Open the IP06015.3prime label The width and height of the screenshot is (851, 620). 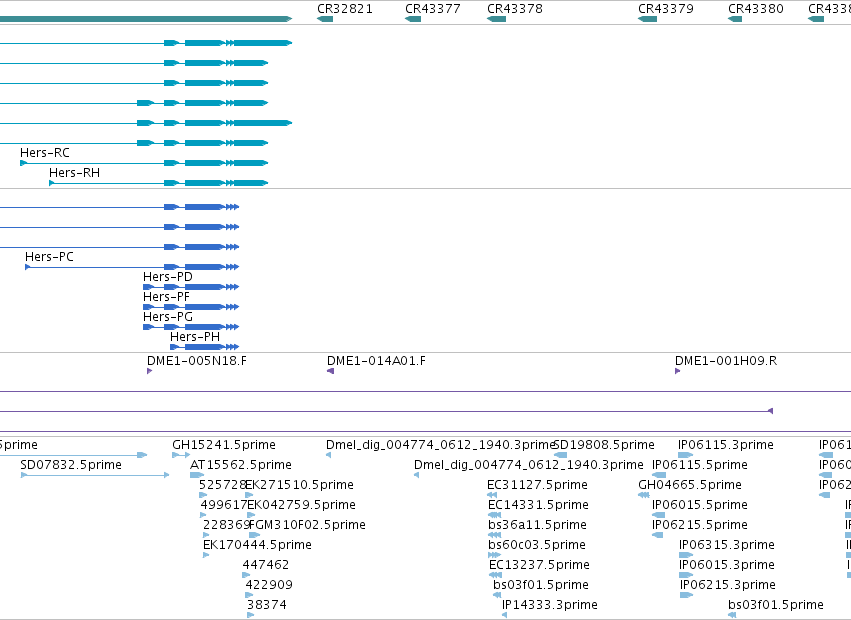click(x=727, y=565)
